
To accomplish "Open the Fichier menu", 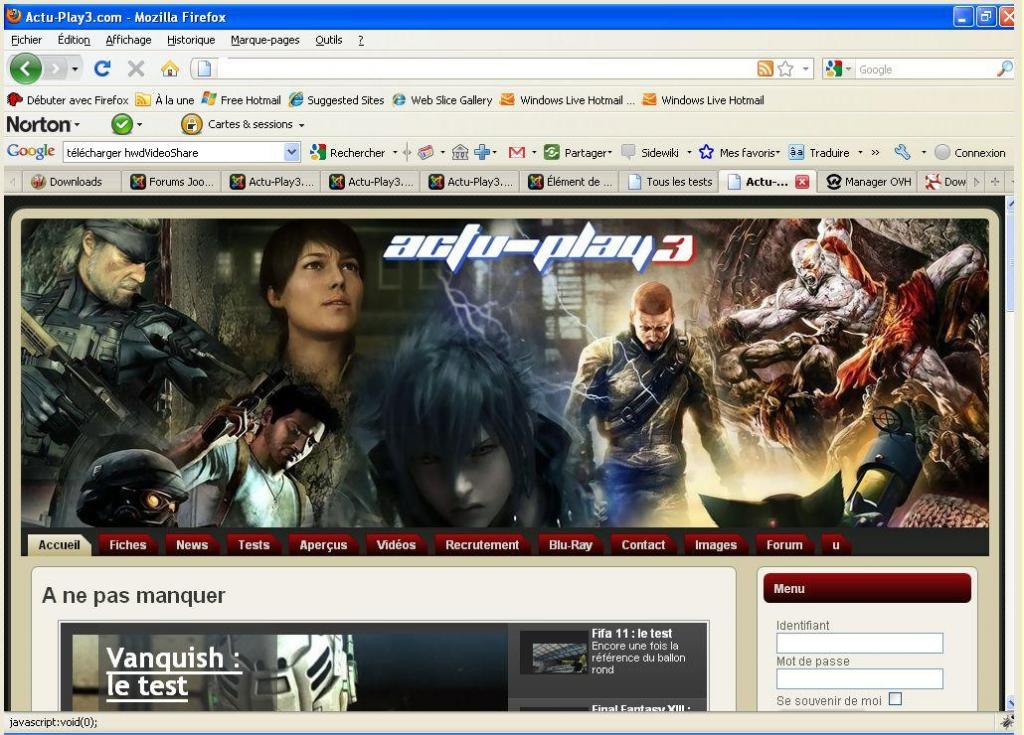I will [26, 40].
